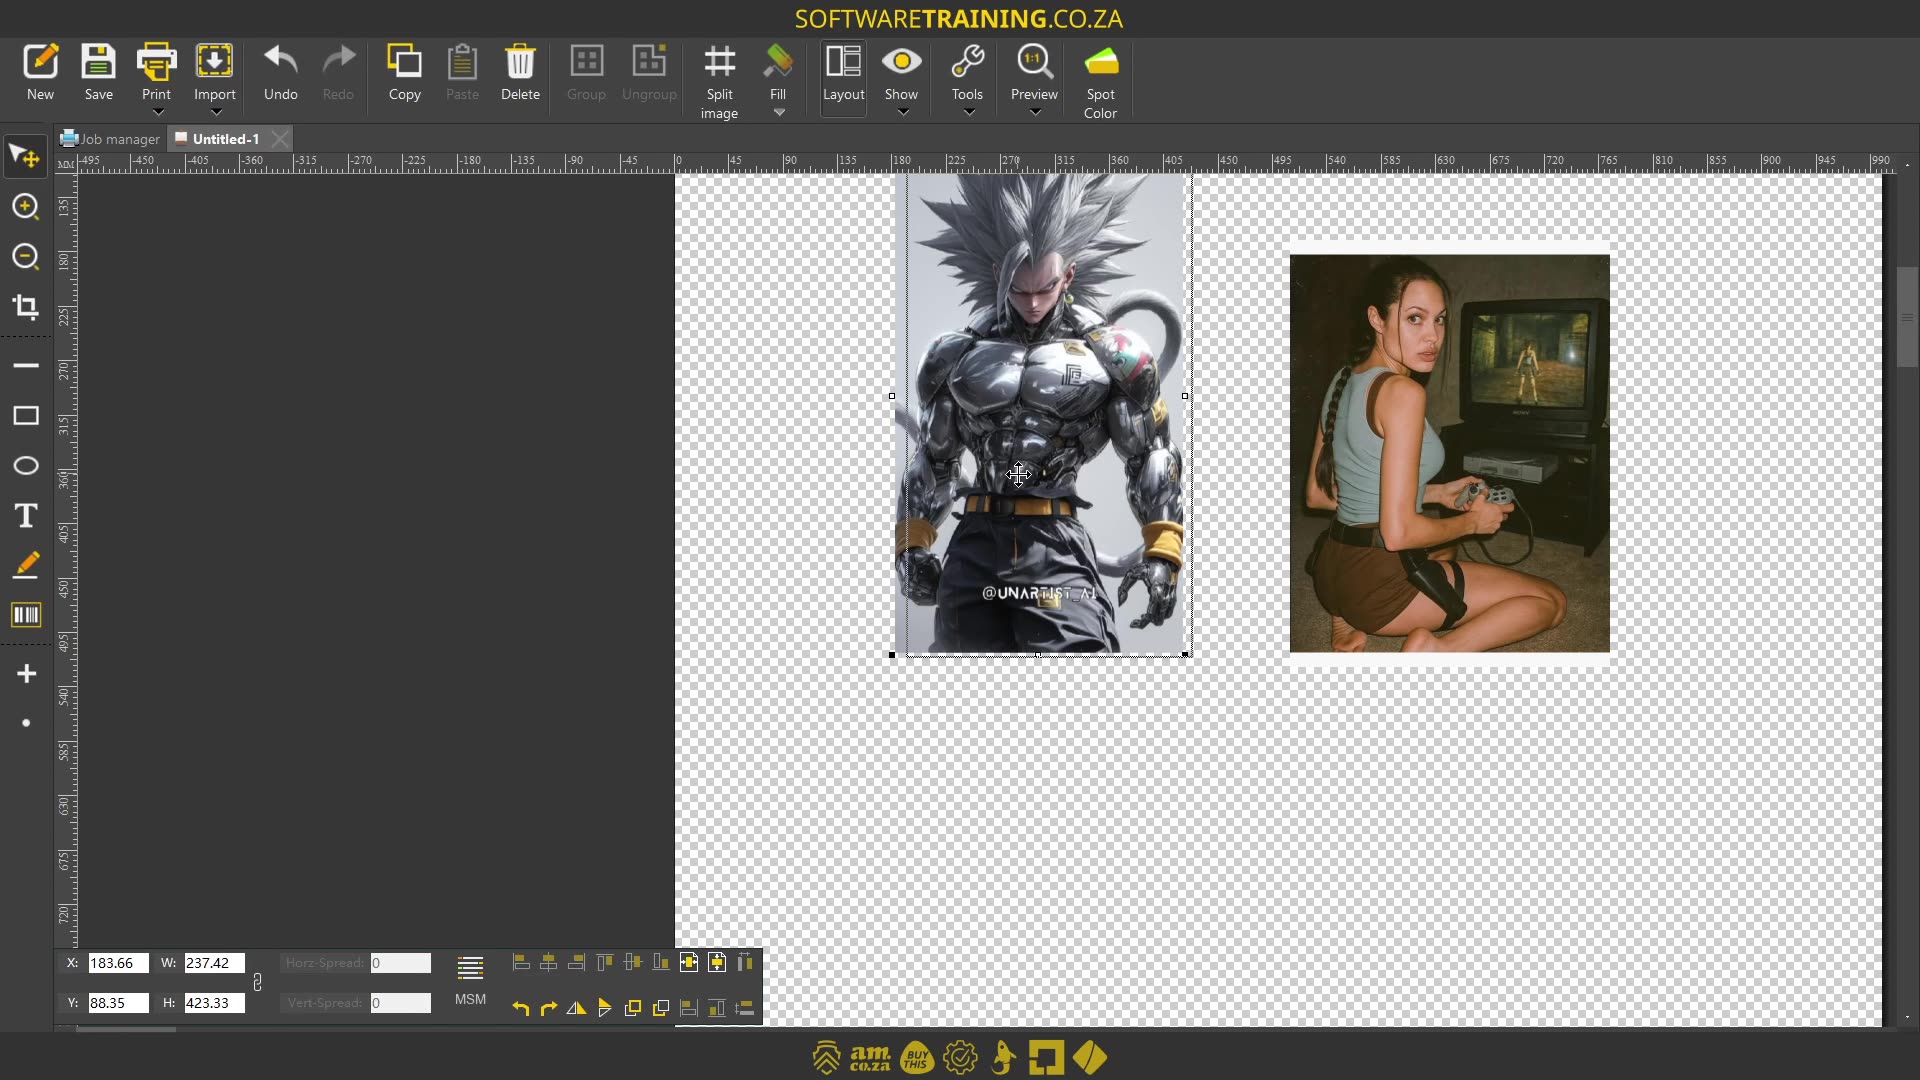Click the plus tool in the left toolbar
The height and width of the screenshot is (1080, 1920).
[26, 674]
